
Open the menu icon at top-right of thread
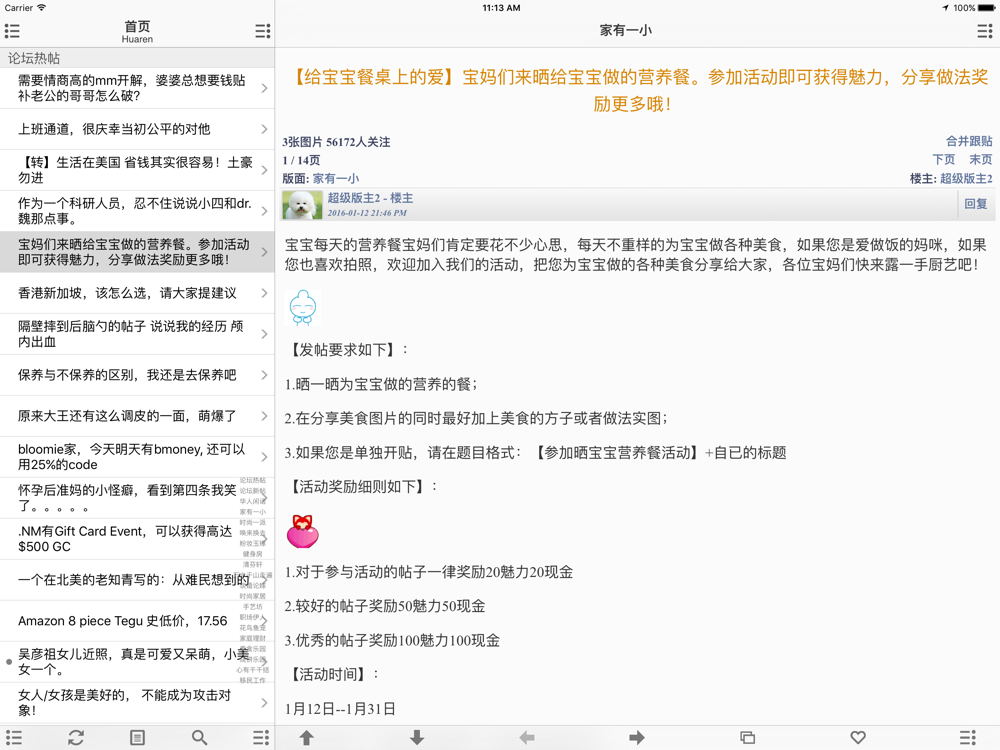pyautogui.click(x=985, y=31)
